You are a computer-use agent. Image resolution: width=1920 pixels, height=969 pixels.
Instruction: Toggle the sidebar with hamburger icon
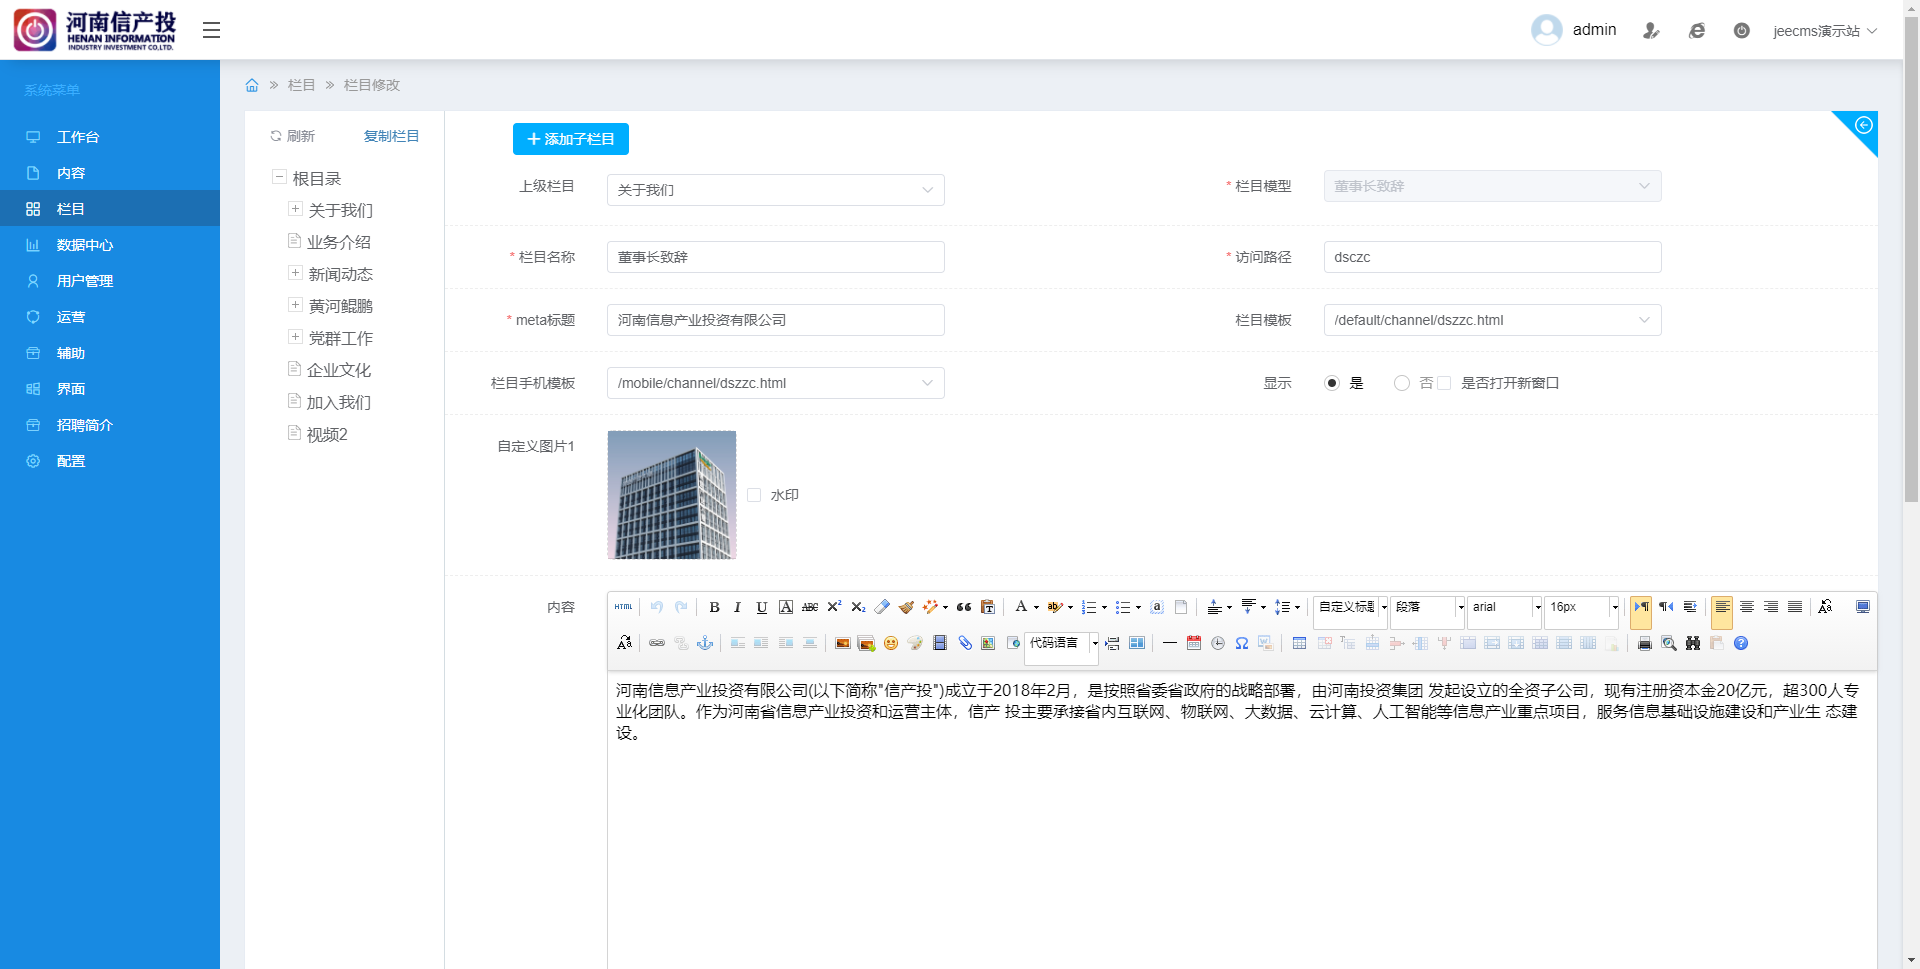[211, 30]
